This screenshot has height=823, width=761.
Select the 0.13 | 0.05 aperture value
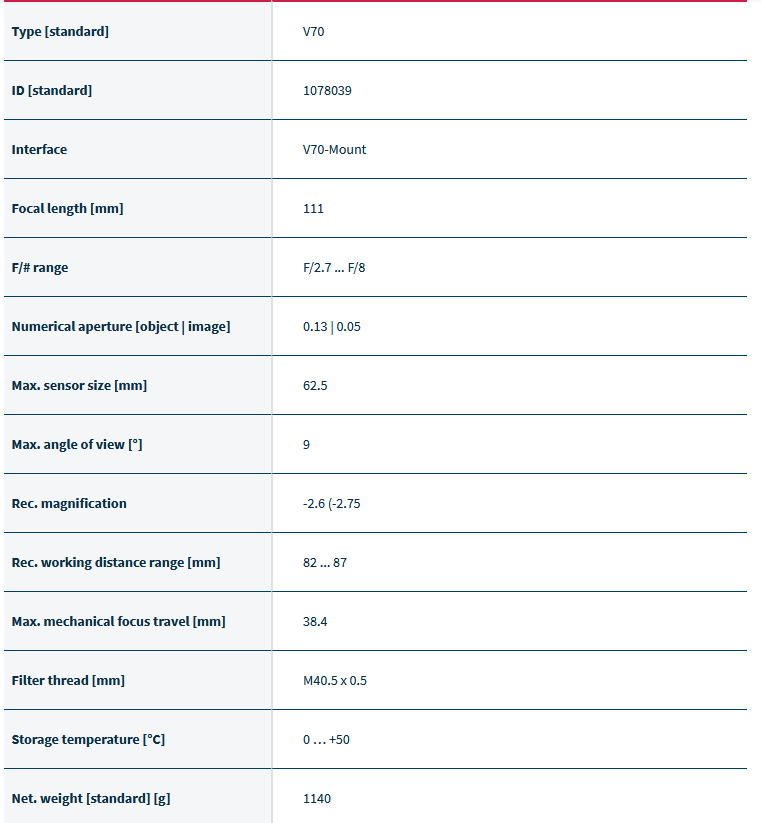[x=332, y=326]
